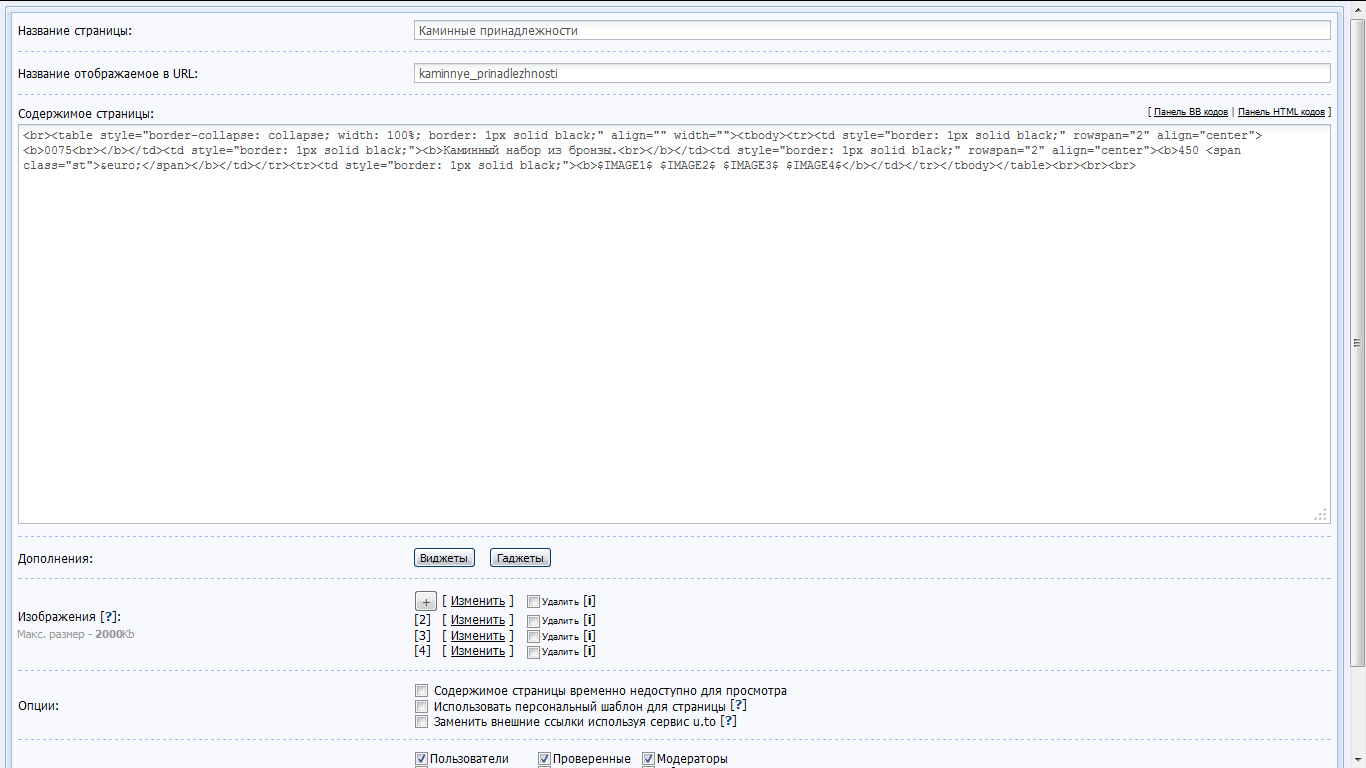This screenshot has height=768, width=1366.
Task: Open the [?] help for the u.to service option
Action: click(x=729, y=721)
